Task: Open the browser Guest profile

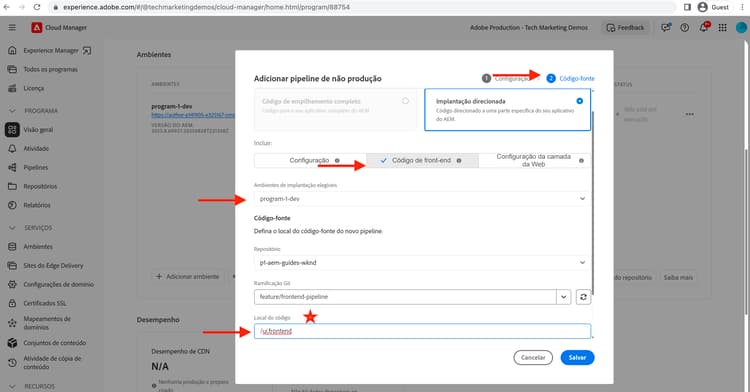Action: pos(713,7)
